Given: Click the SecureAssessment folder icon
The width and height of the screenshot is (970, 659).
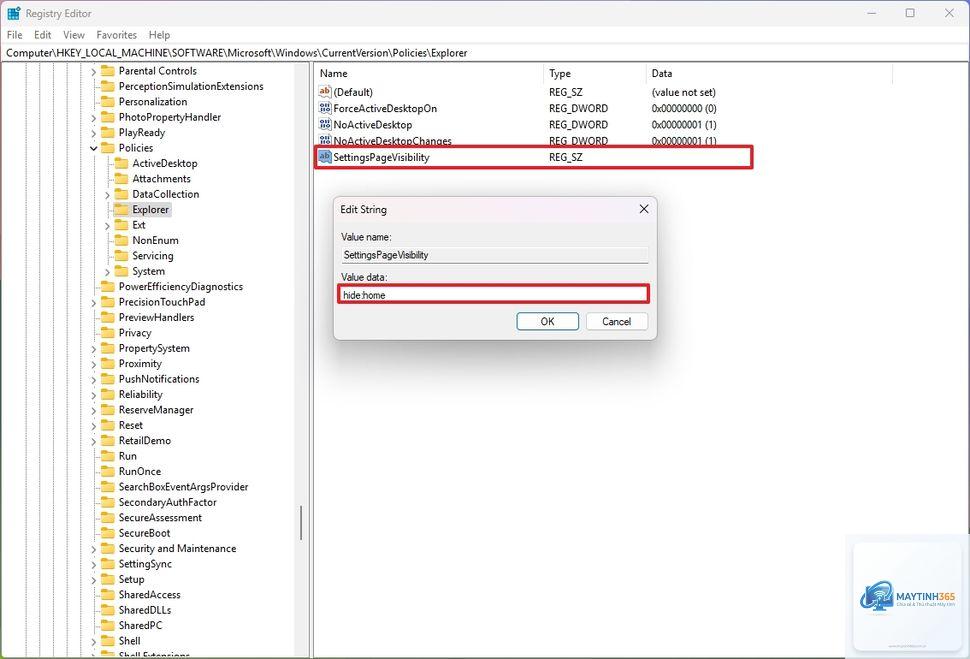Looking at the screenshot, I should click(x=108, y=517).
